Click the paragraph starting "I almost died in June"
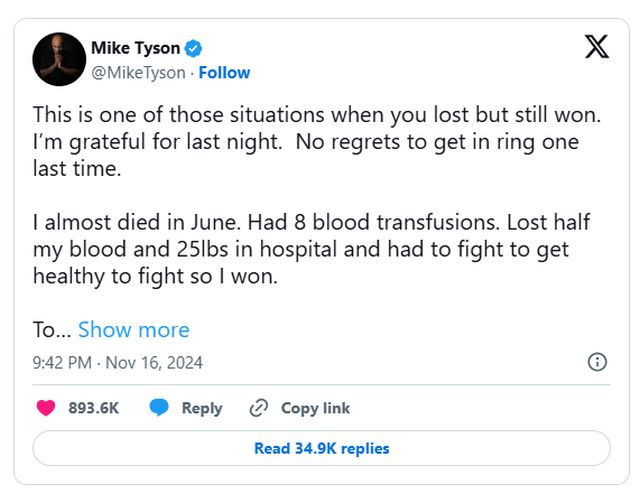This screenshot has width=640, height=494. pos(300,250)
